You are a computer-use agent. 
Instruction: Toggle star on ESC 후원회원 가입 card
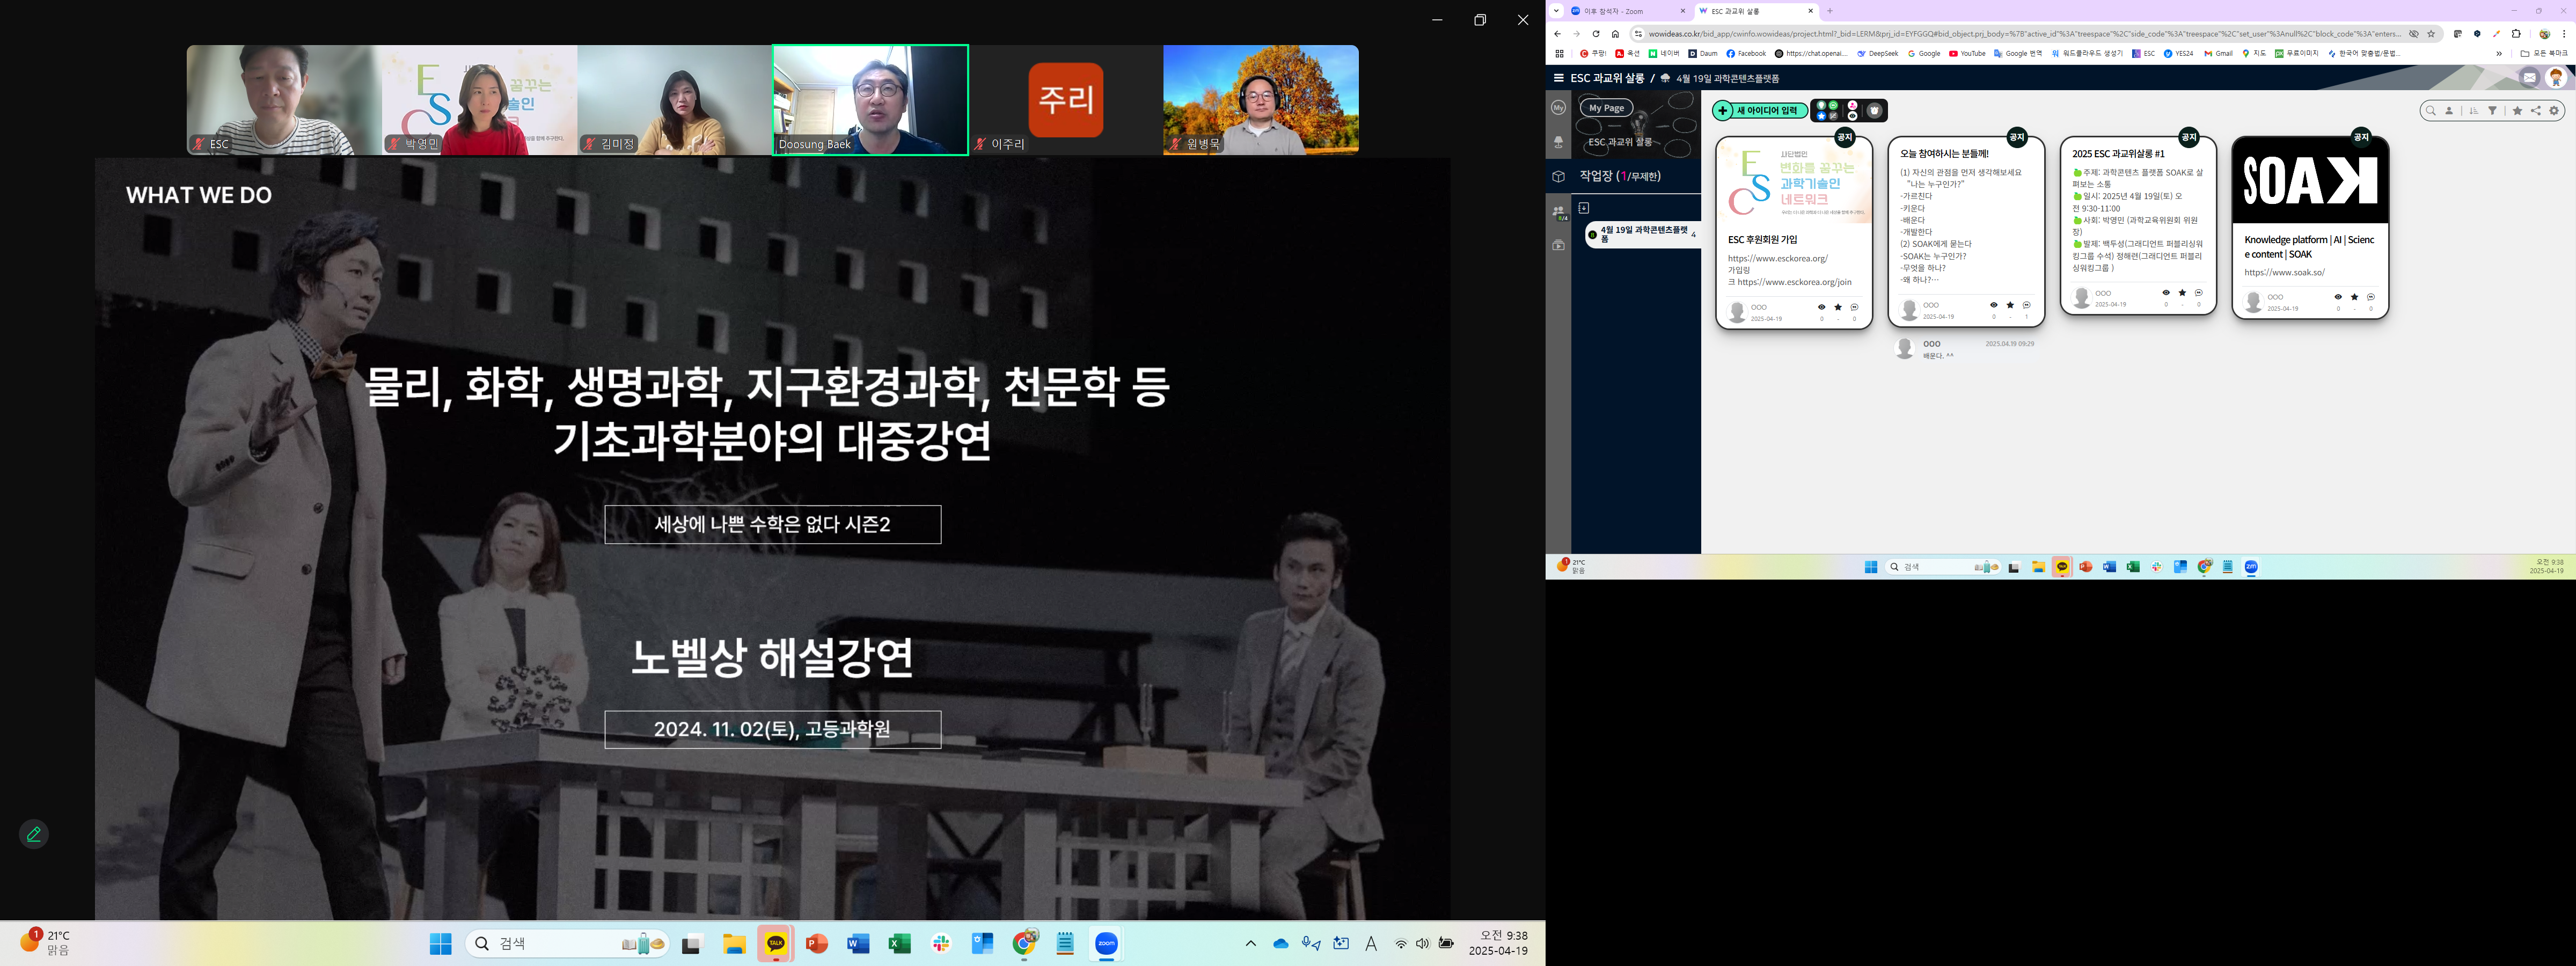click(1838, 307)
